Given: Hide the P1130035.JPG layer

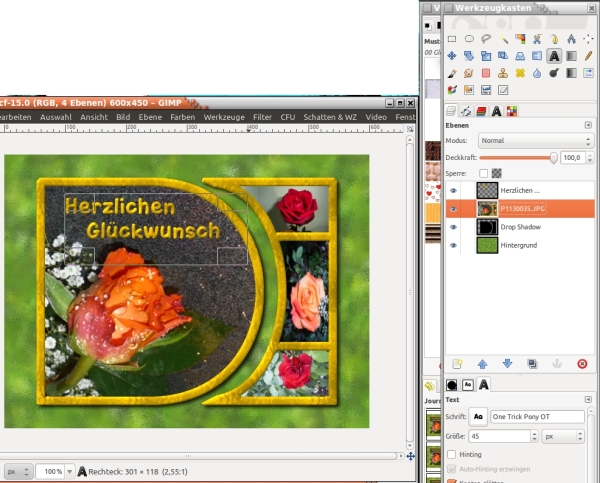Looking at the screenshot, I should (453, 209).
